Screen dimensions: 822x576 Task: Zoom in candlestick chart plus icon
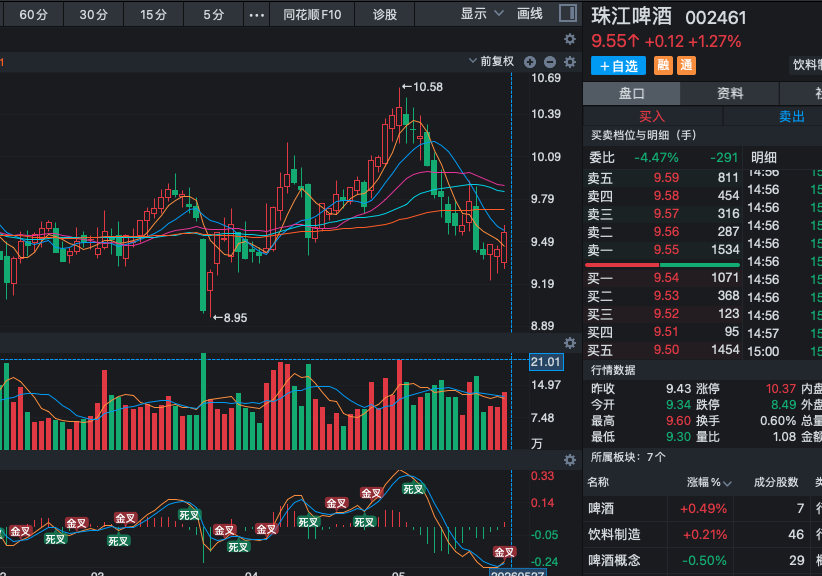coord(530,62)
